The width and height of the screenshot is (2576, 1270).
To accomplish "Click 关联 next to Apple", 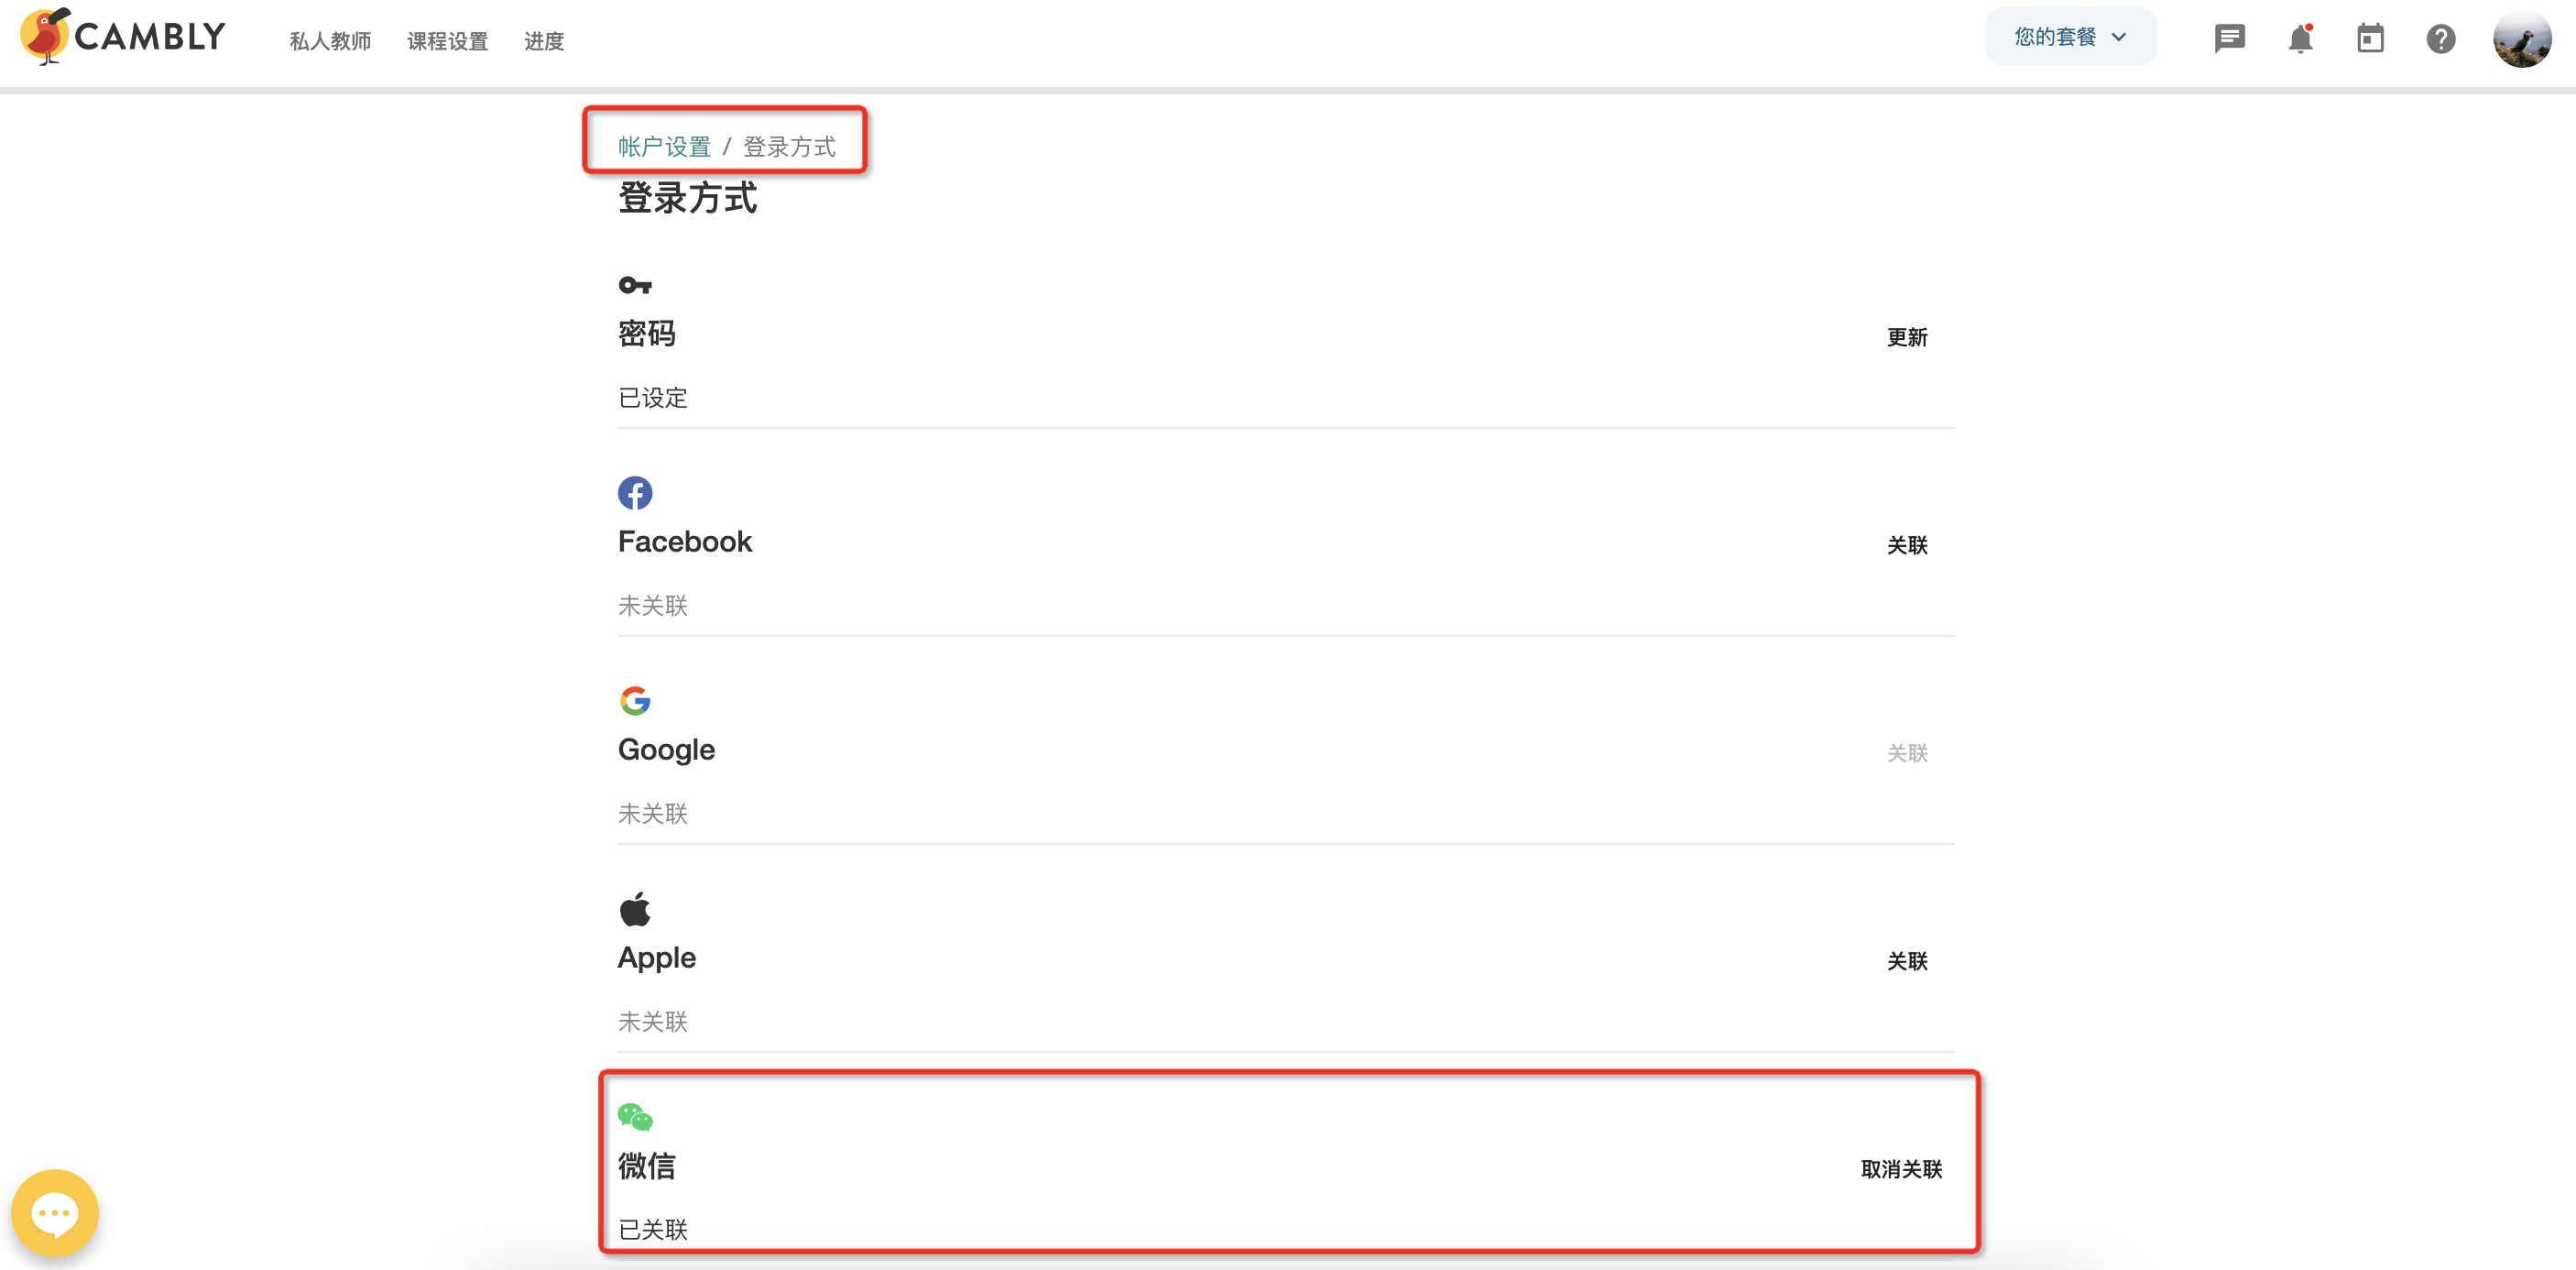I will point(1907,961).
